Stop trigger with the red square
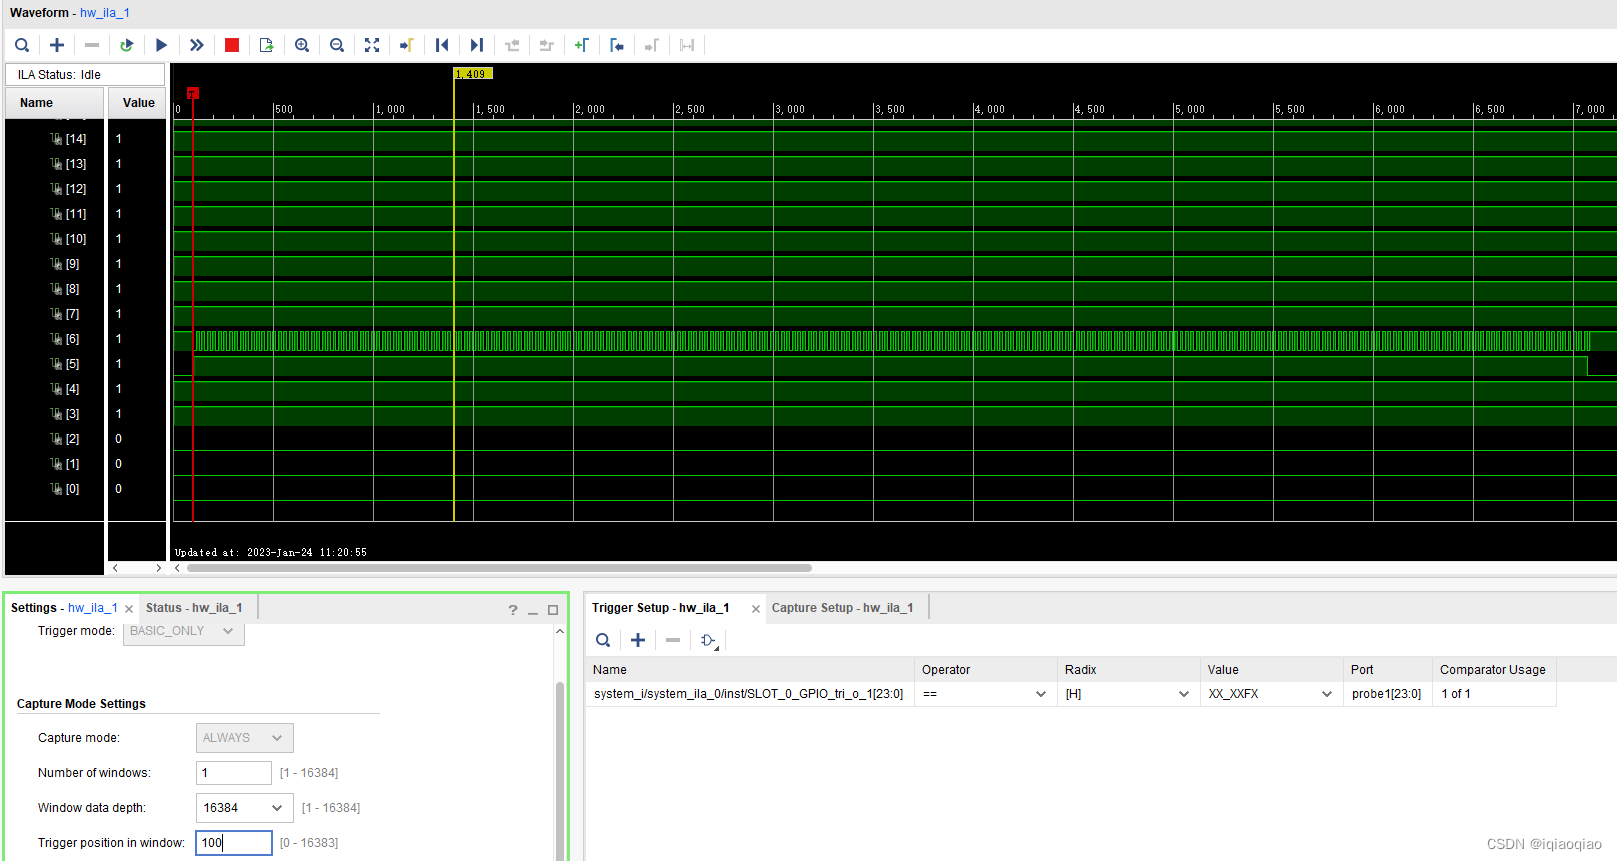This screenshot has height=861, width=1617. click(x=232, y=45)
